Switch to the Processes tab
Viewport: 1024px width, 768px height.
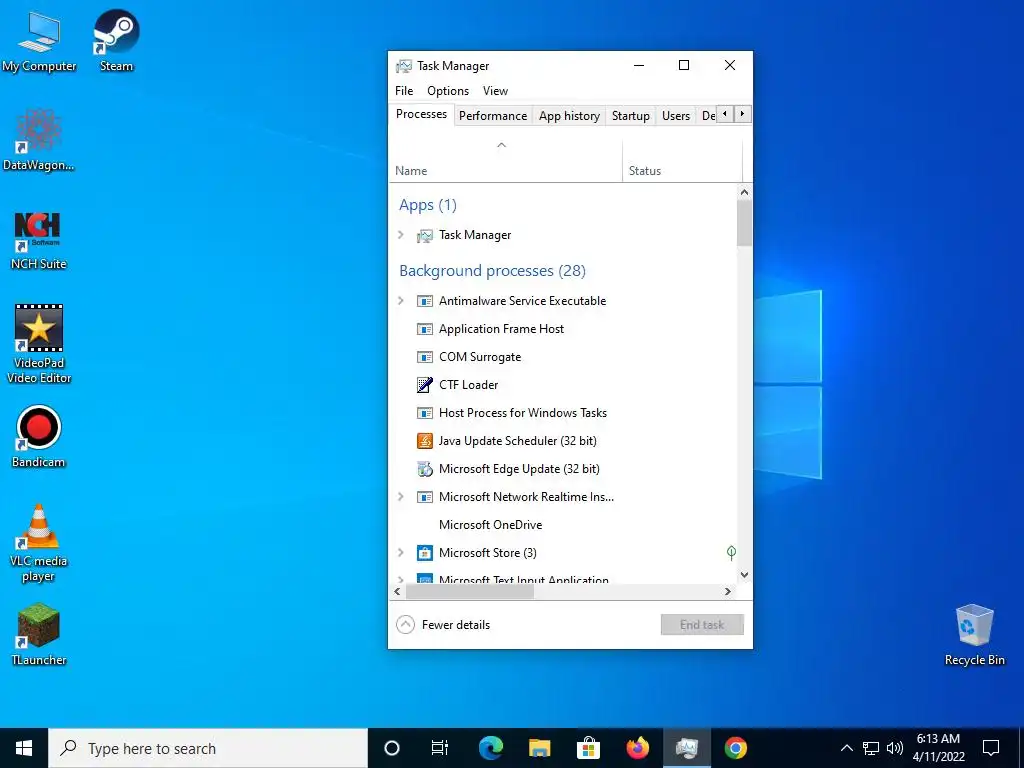[421, 114]
